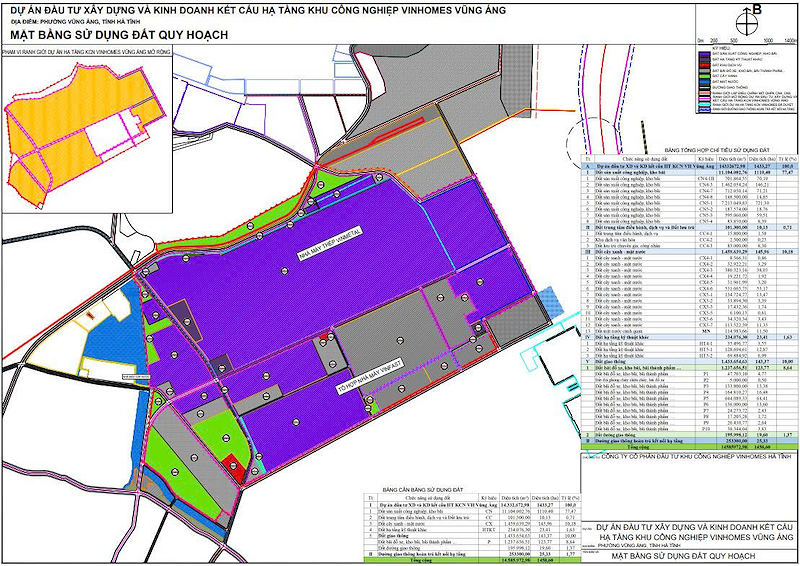Click the 'HTKT' code cell in the balance table
Viewport: 800px width, 566px height.
(489, 530)
